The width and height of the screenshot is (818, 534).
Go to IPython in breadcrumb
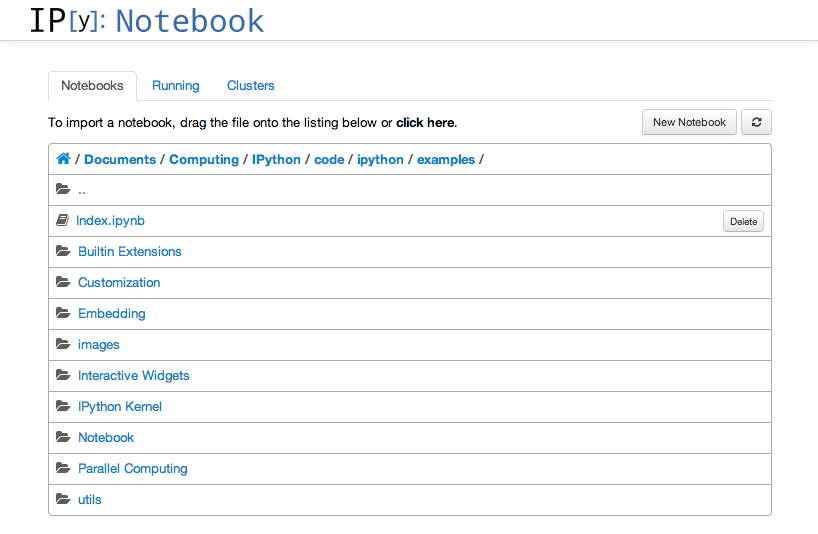276,160
